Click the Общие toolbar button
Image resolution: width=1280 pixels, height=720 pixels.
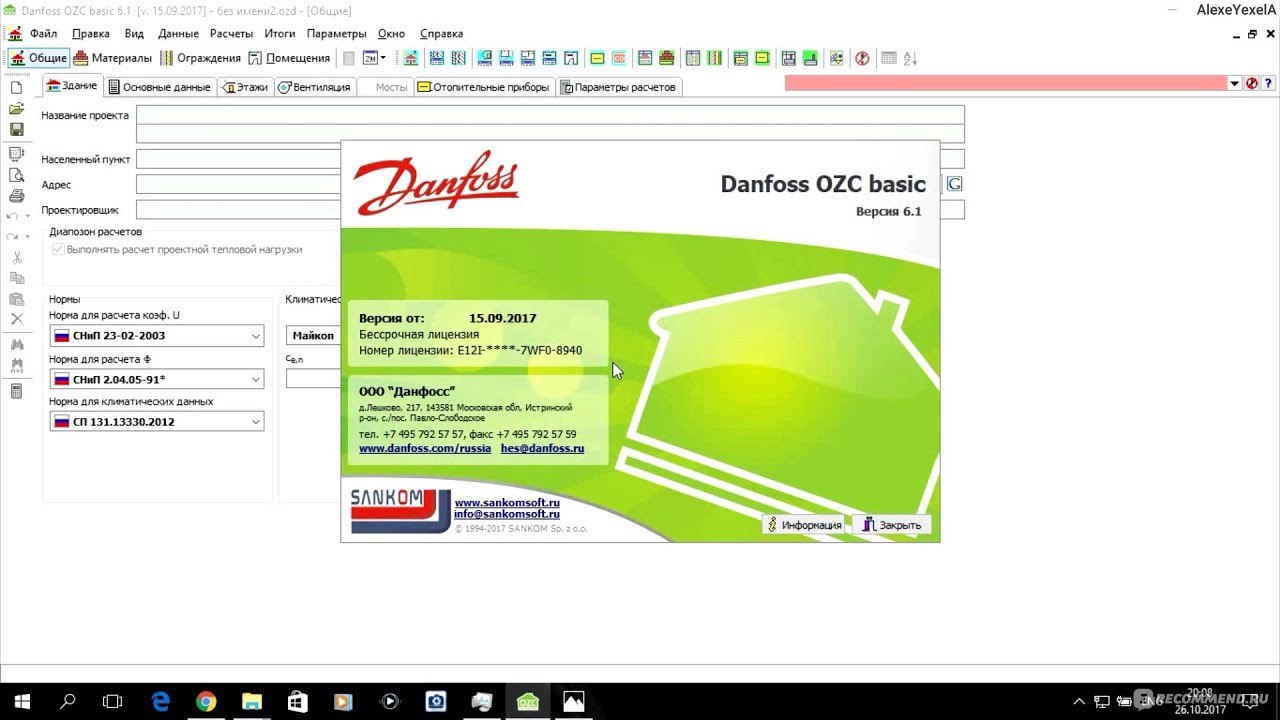point(38,58)
